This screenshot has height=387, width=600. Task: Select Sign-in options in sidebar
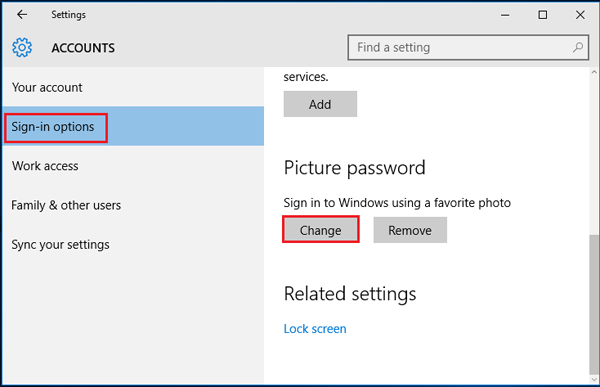coord(133,126)
